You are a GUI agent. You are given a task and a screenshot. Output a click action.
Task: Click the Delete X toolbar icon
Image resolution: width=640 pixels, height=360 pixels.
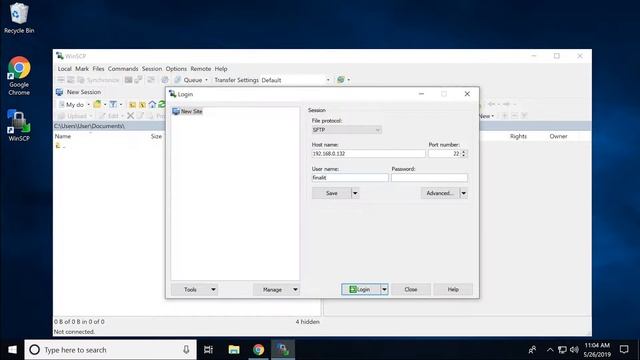(x=130, y=116)
